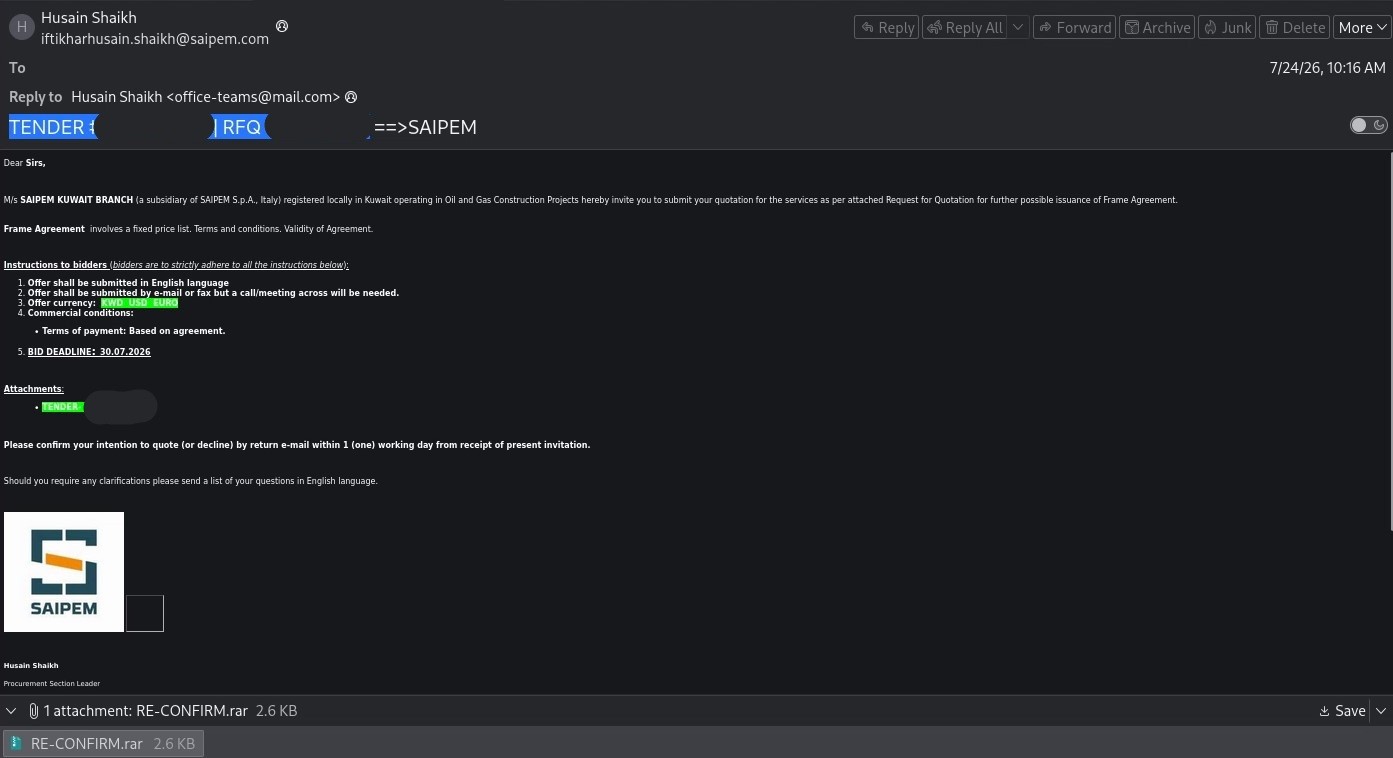Click the bold 'Frame Agreement' text

coord(44,229)
